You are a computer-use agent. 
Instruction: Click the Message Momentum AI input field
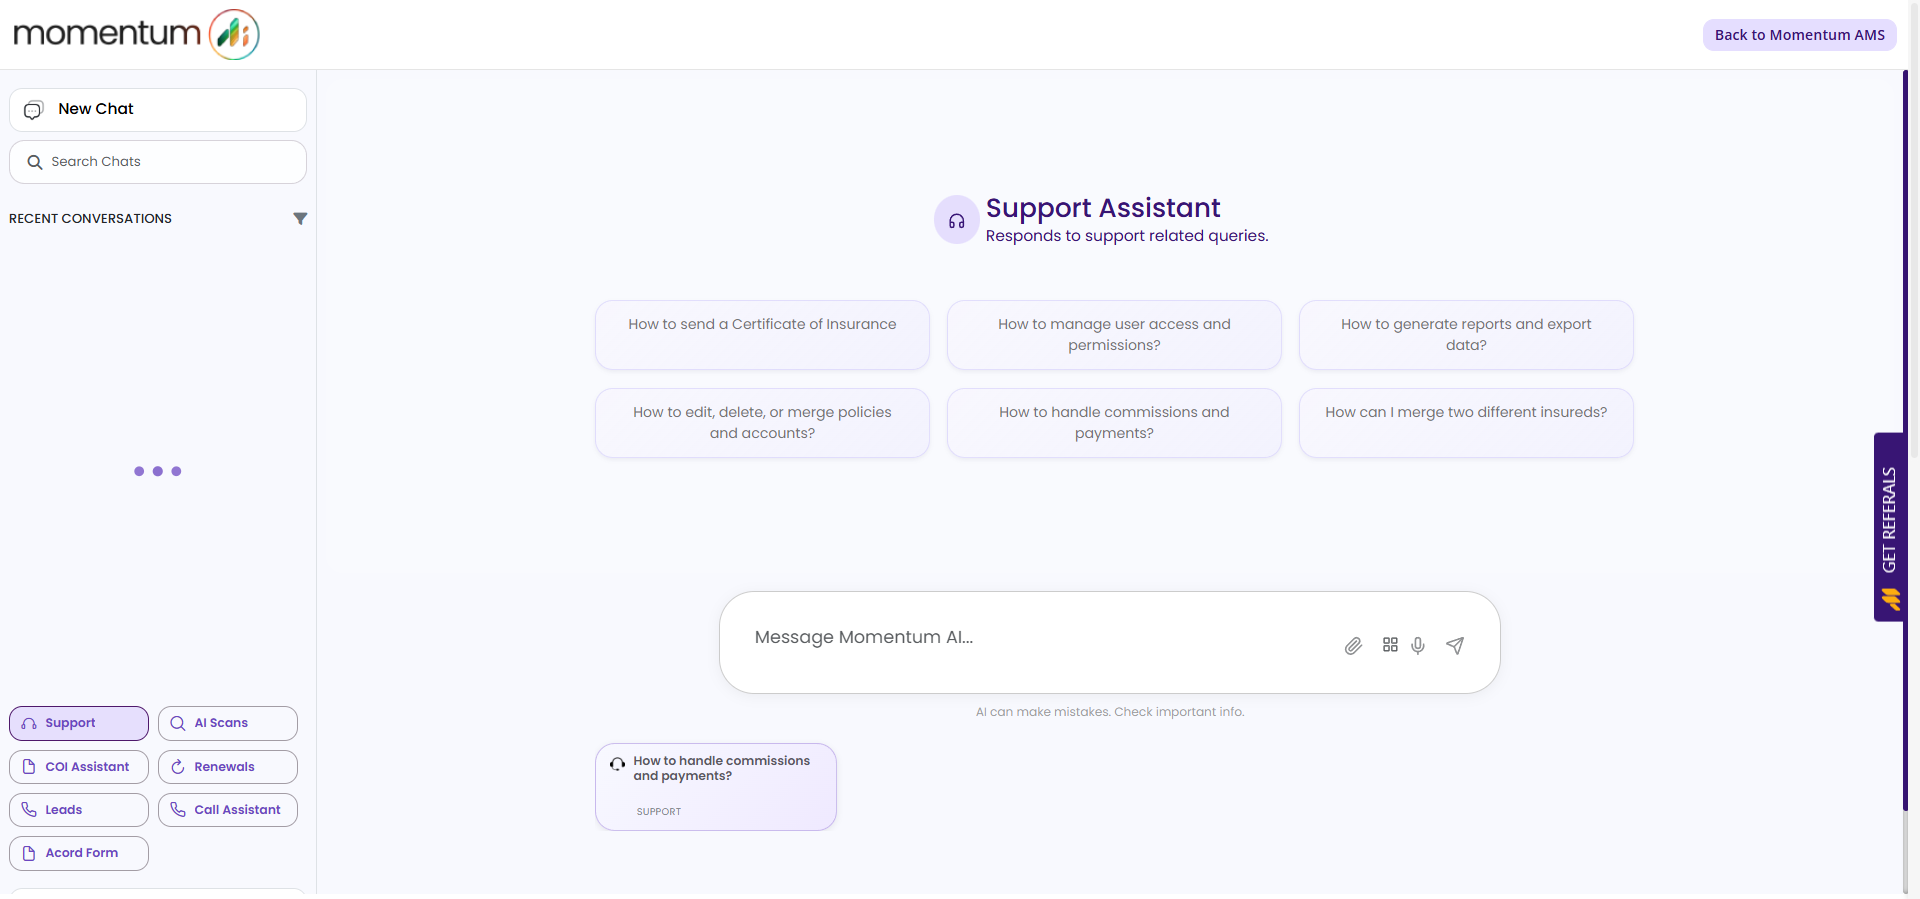[1040, 638]
